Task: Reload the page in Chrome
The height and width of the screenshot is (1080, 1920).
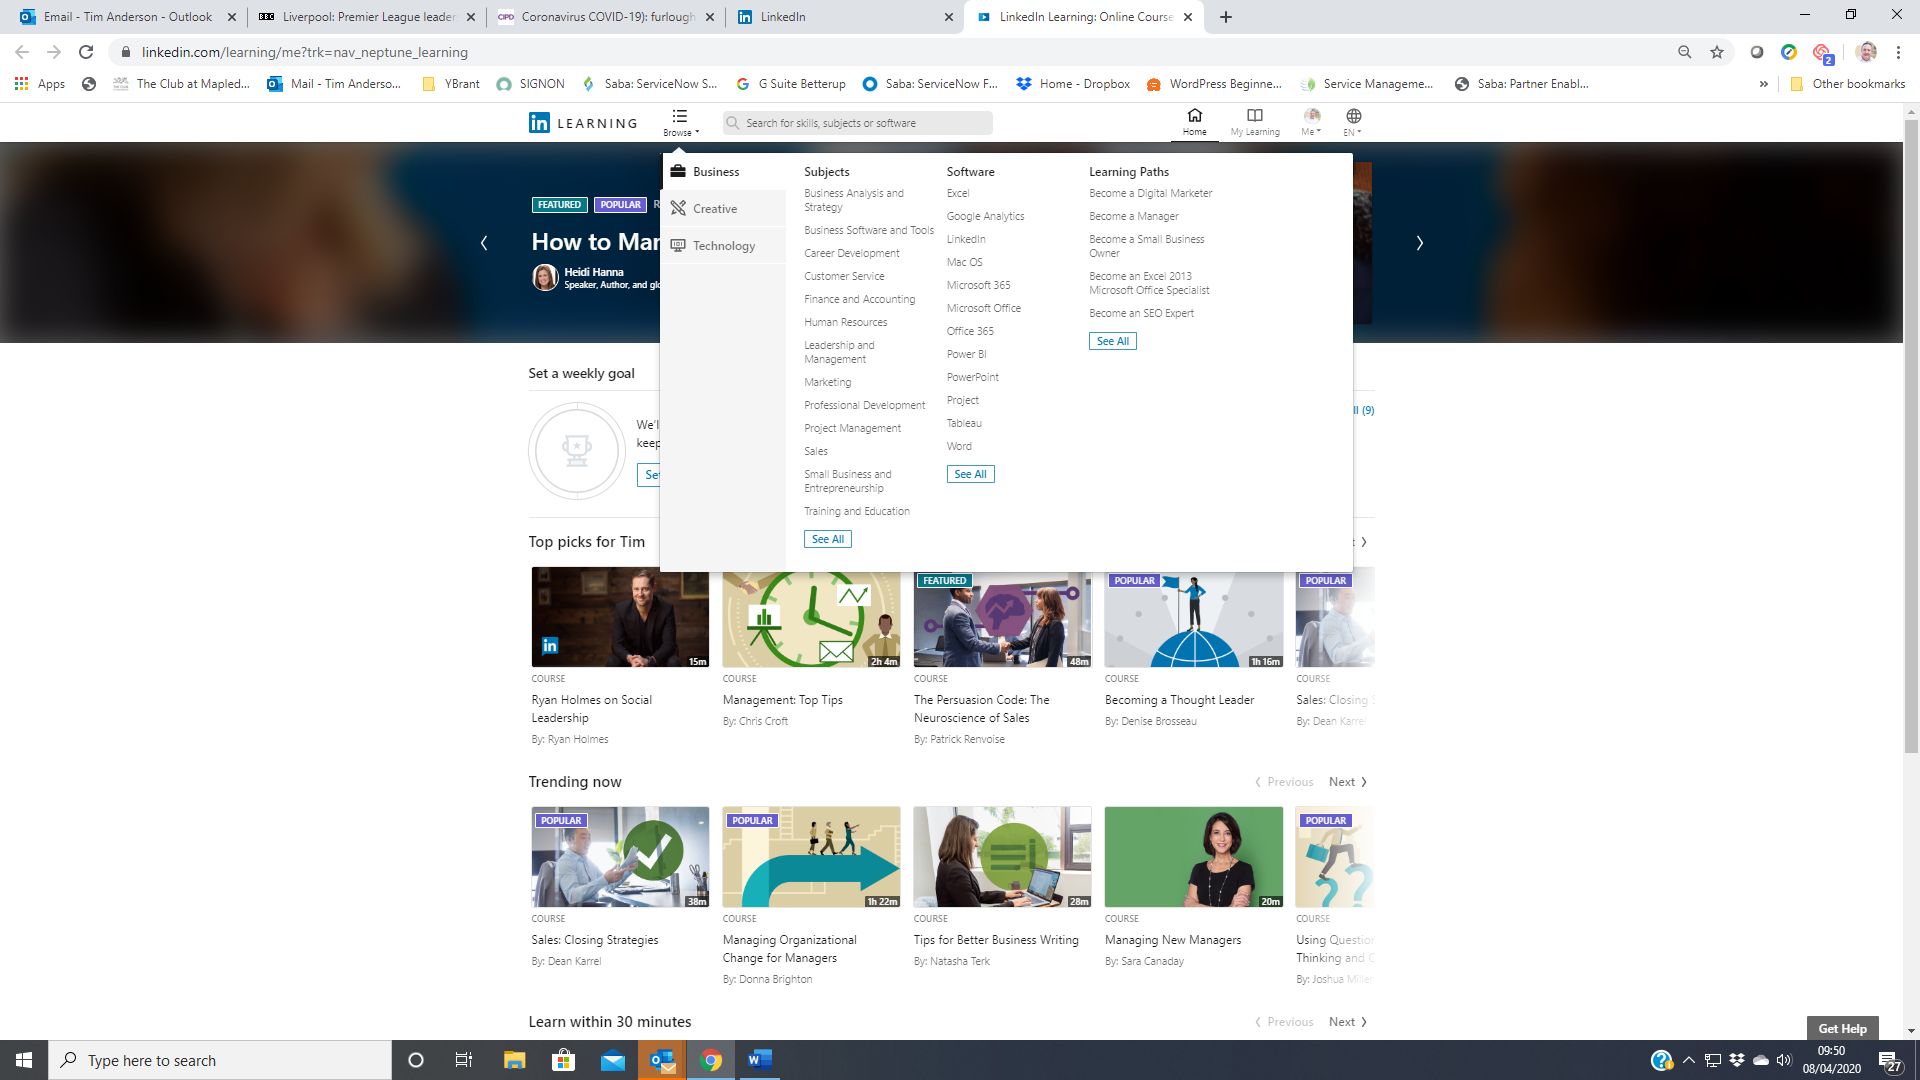Action: [x=86, y=52]
